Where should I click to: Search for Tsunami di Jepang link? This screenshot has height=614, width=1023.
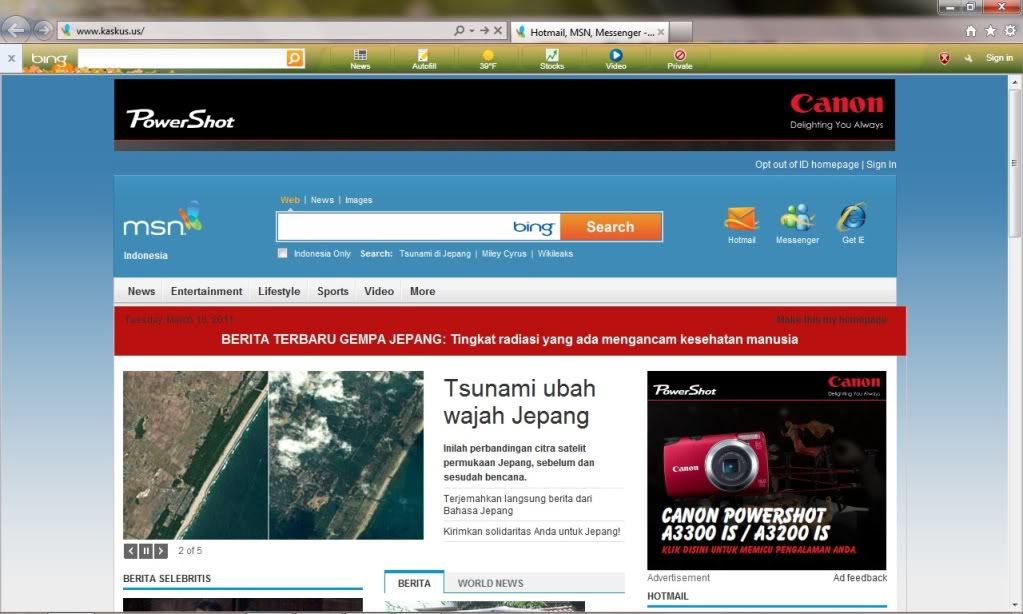pos(435,254)
